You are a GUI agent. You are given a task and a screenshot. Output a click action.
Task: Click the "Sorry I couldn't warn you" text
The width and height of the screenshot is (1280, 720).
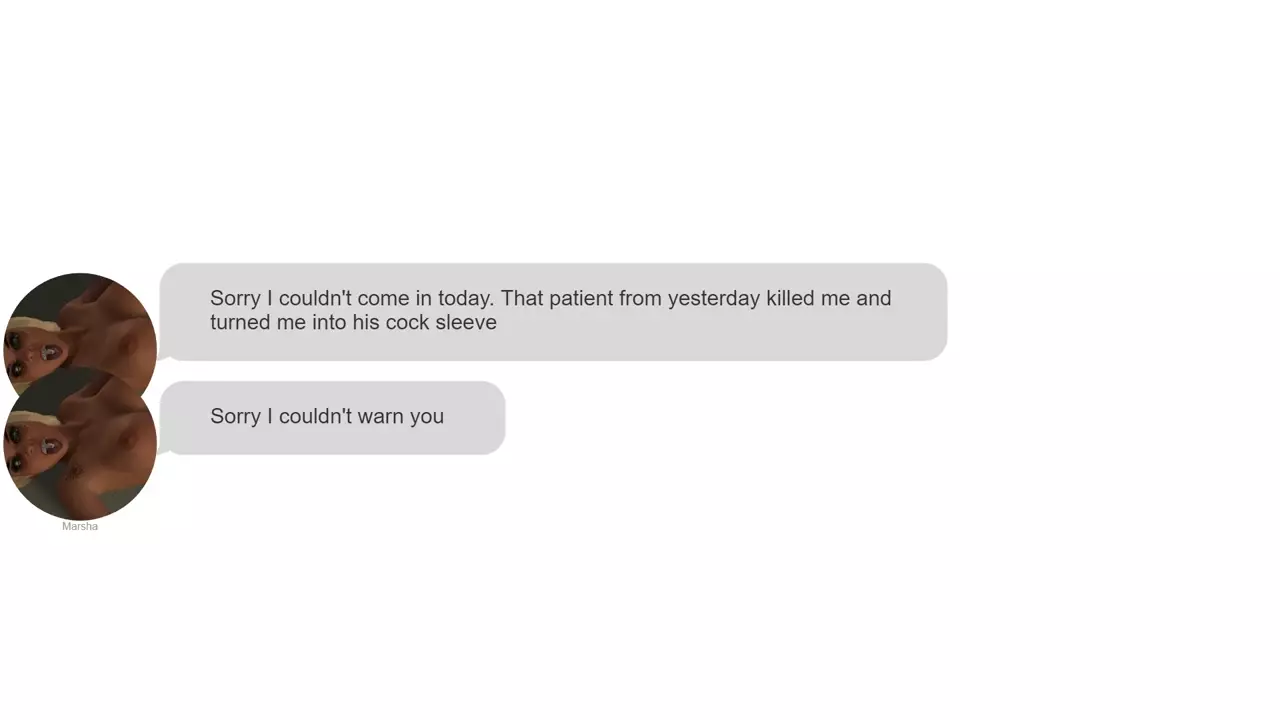point(327,416)
